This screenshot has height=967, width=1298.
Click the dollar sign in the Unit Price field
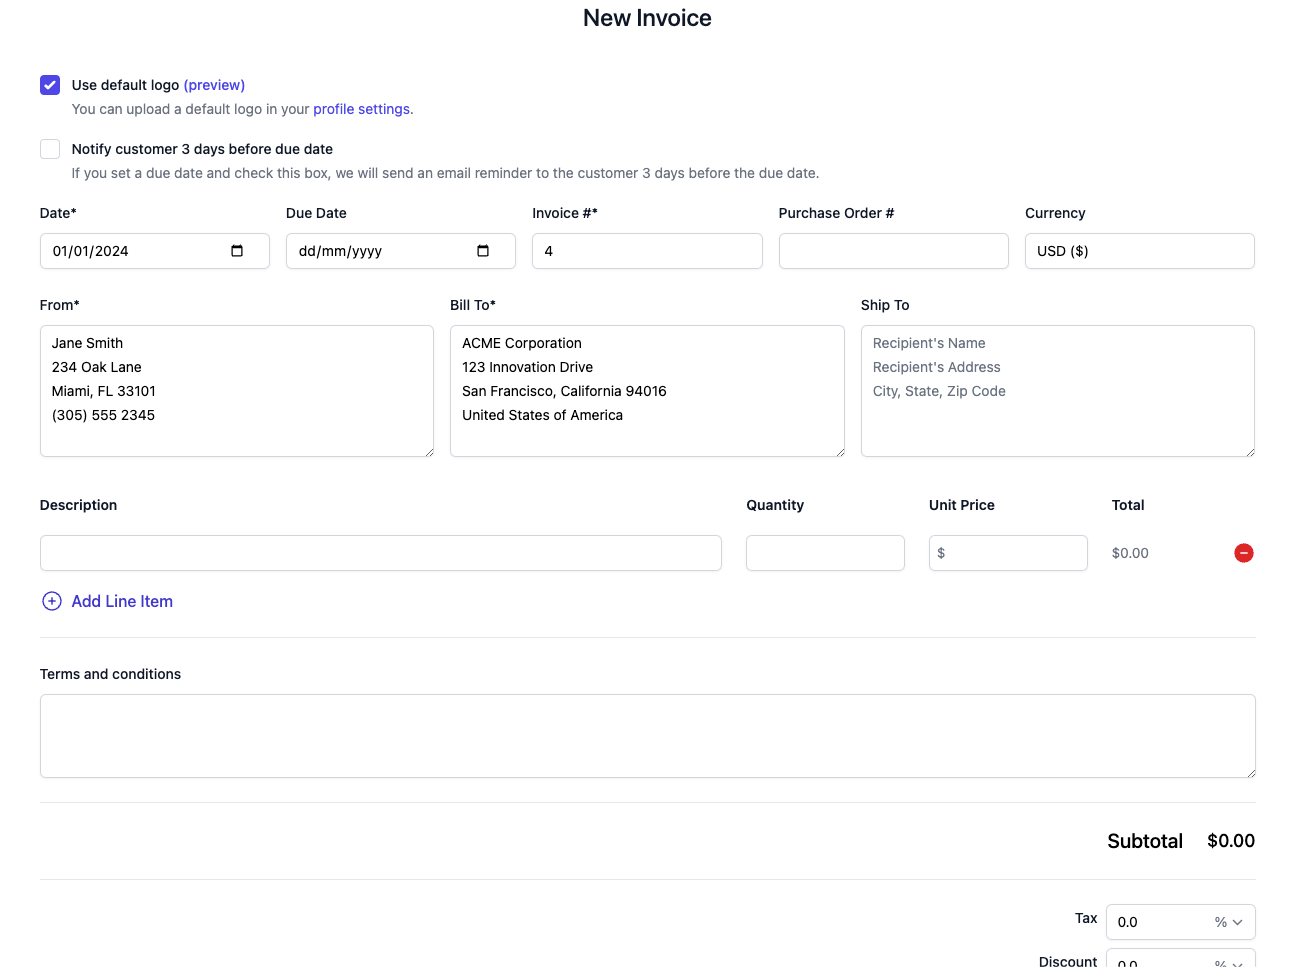pos(941,552)
